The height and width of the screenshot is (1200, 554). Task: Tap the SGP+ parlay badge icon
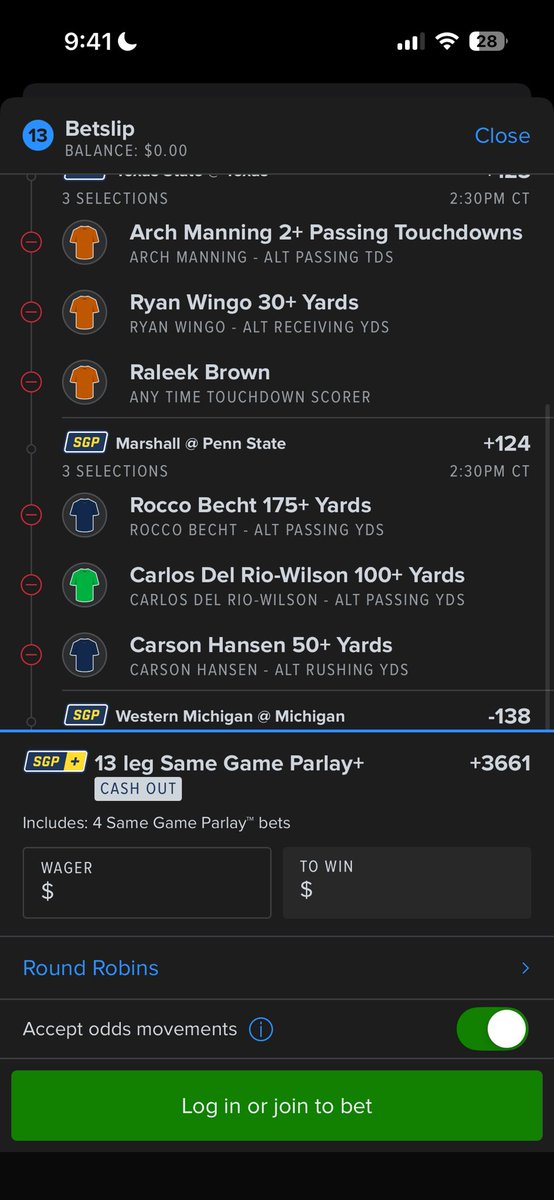(x=56, y=762)
